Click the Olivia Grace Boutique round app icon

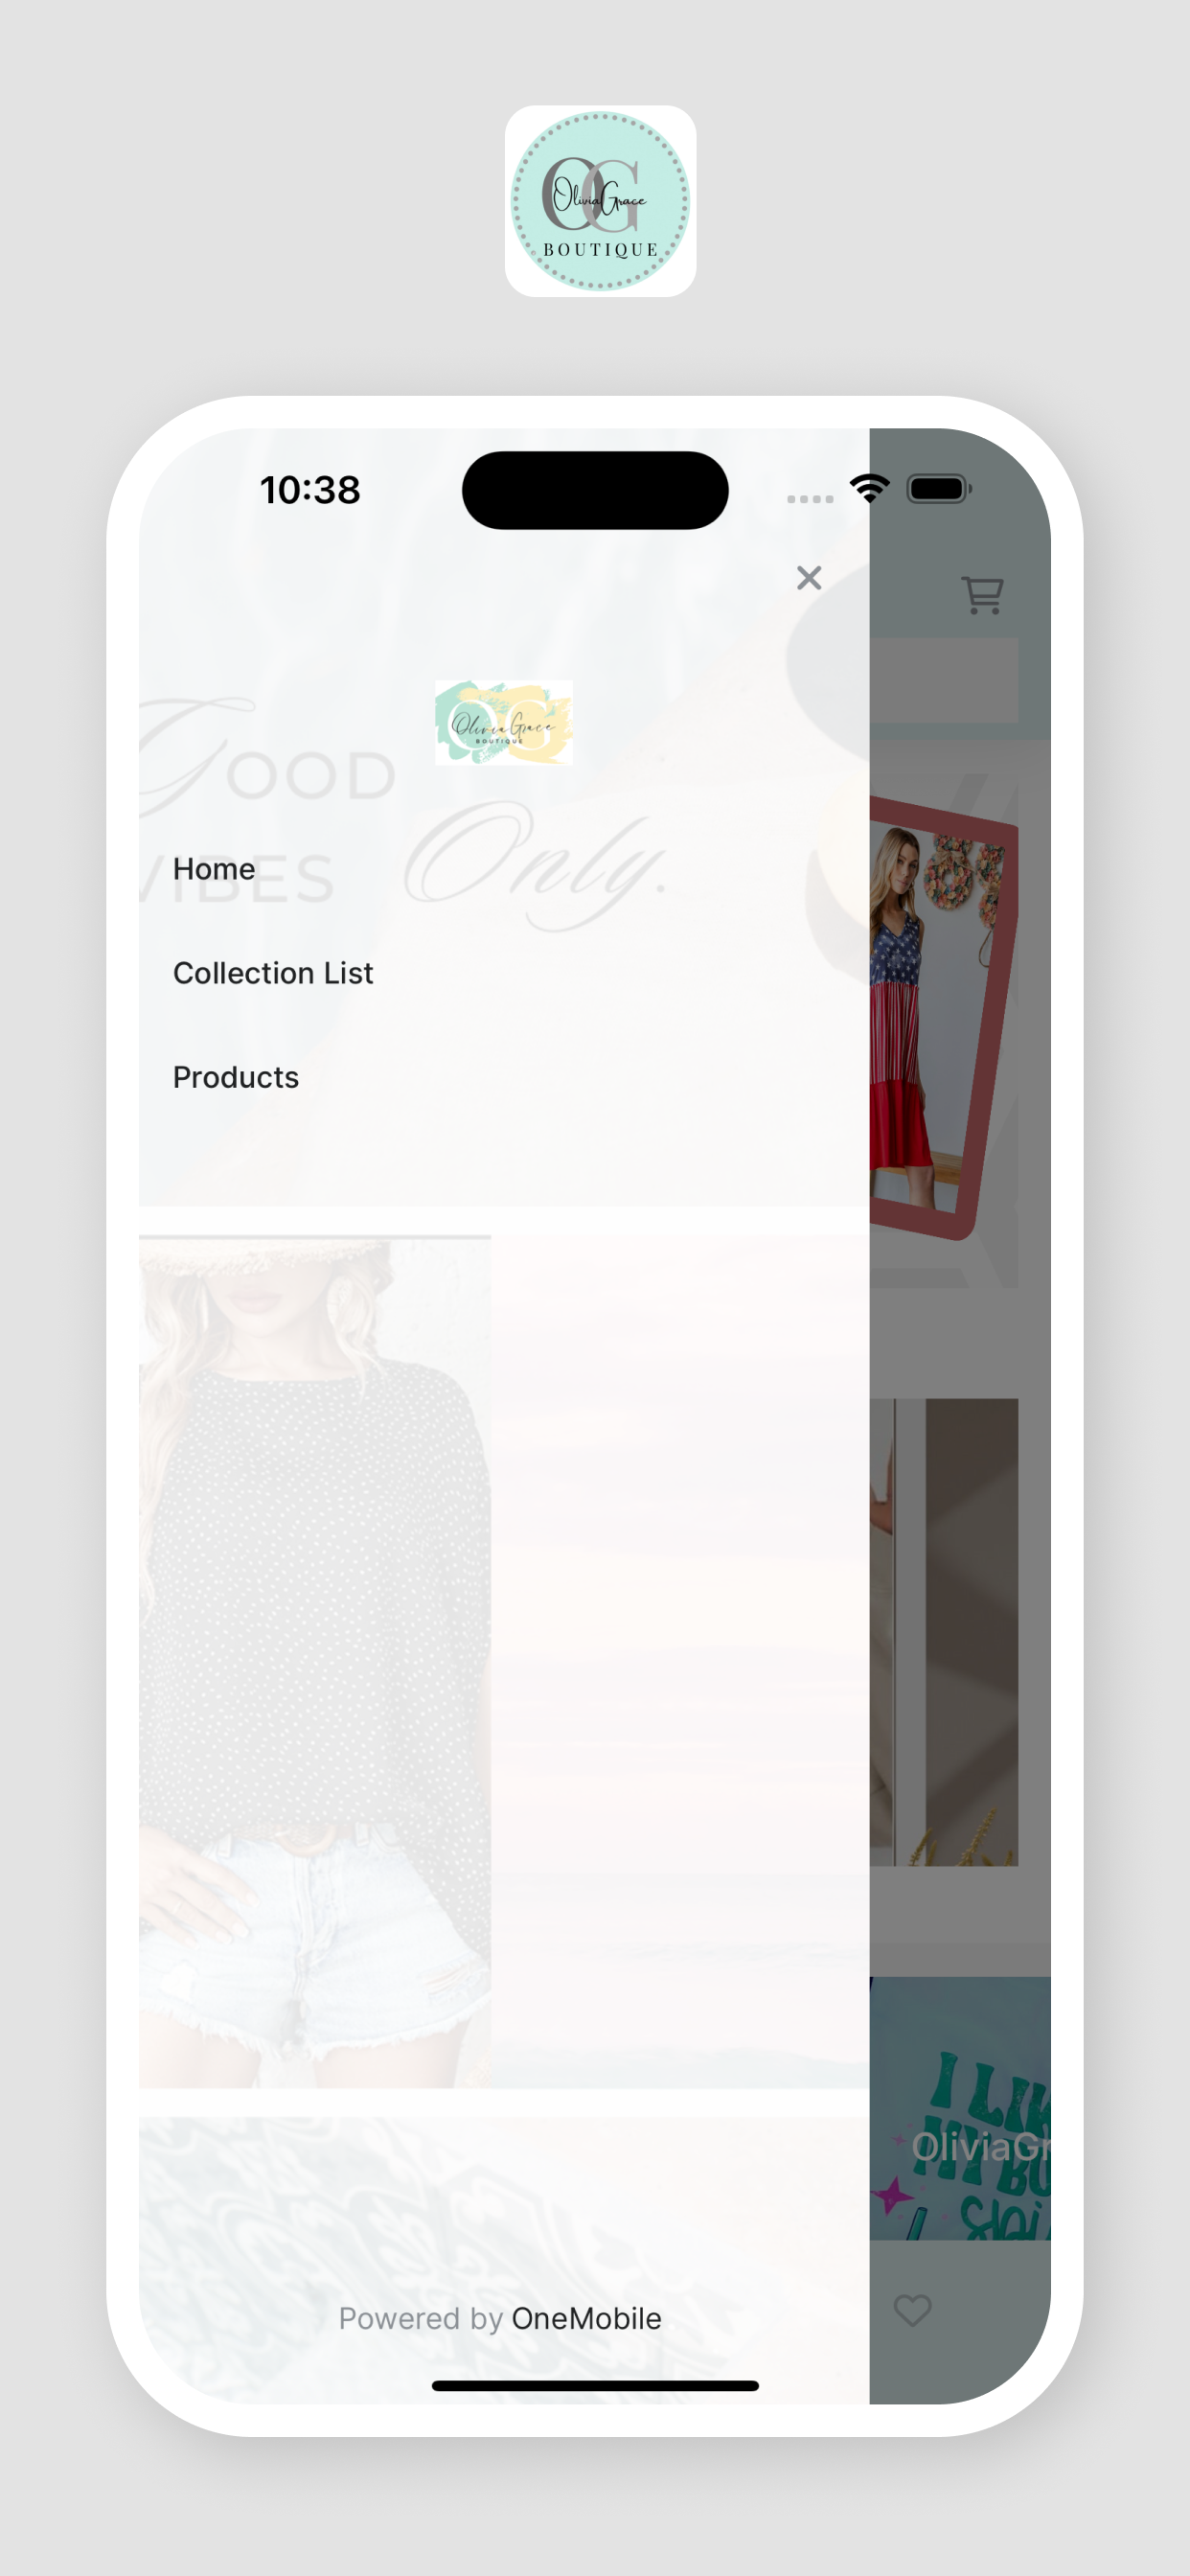tap(600, 201)
